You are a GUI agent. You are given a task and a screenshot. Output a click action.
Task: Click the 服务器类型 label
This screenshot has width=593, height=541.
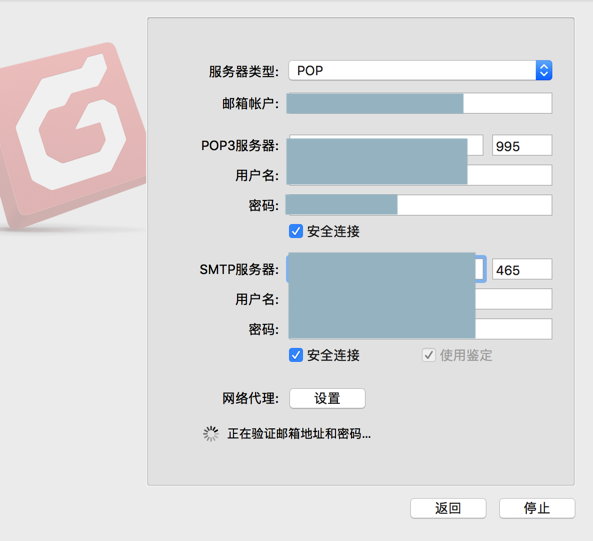pos(244,71)
